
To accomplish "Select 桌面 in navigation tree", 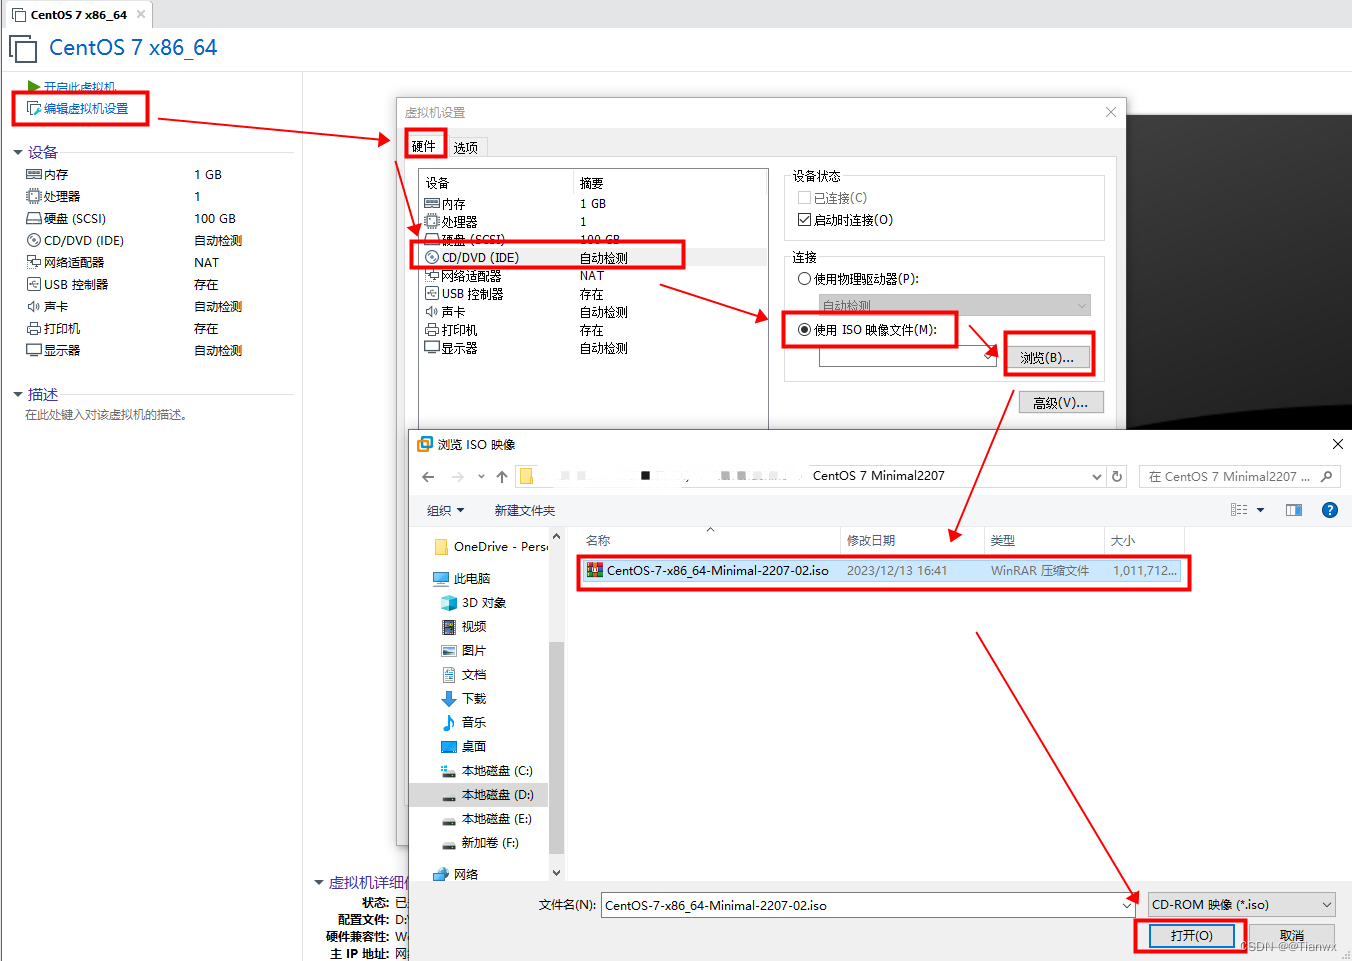I will 464,747.
